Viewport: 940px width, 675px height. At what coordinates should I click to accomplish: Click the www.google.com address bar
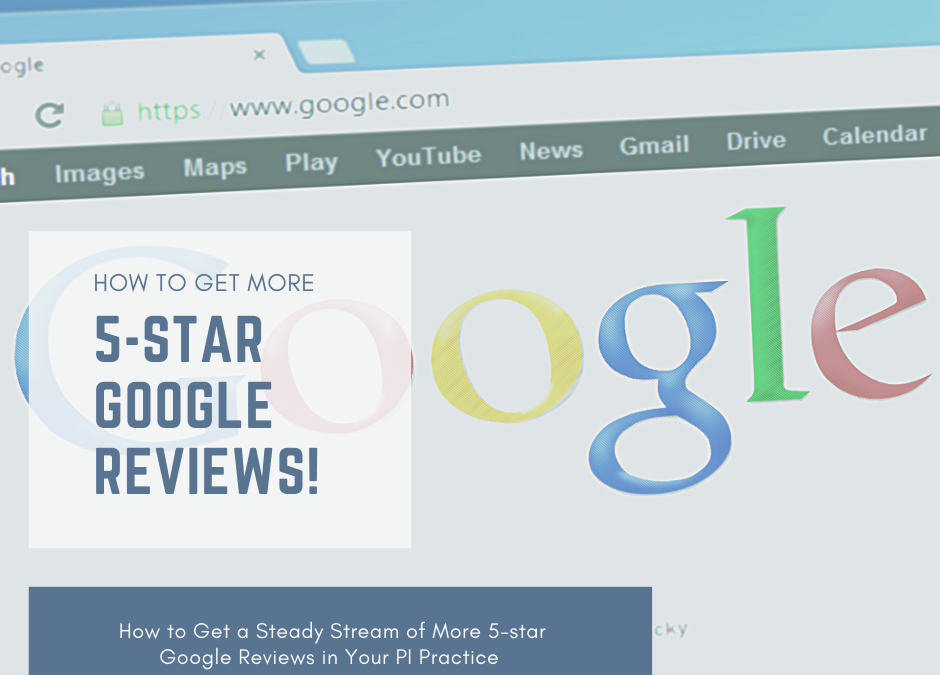click(x=293, y=106)
